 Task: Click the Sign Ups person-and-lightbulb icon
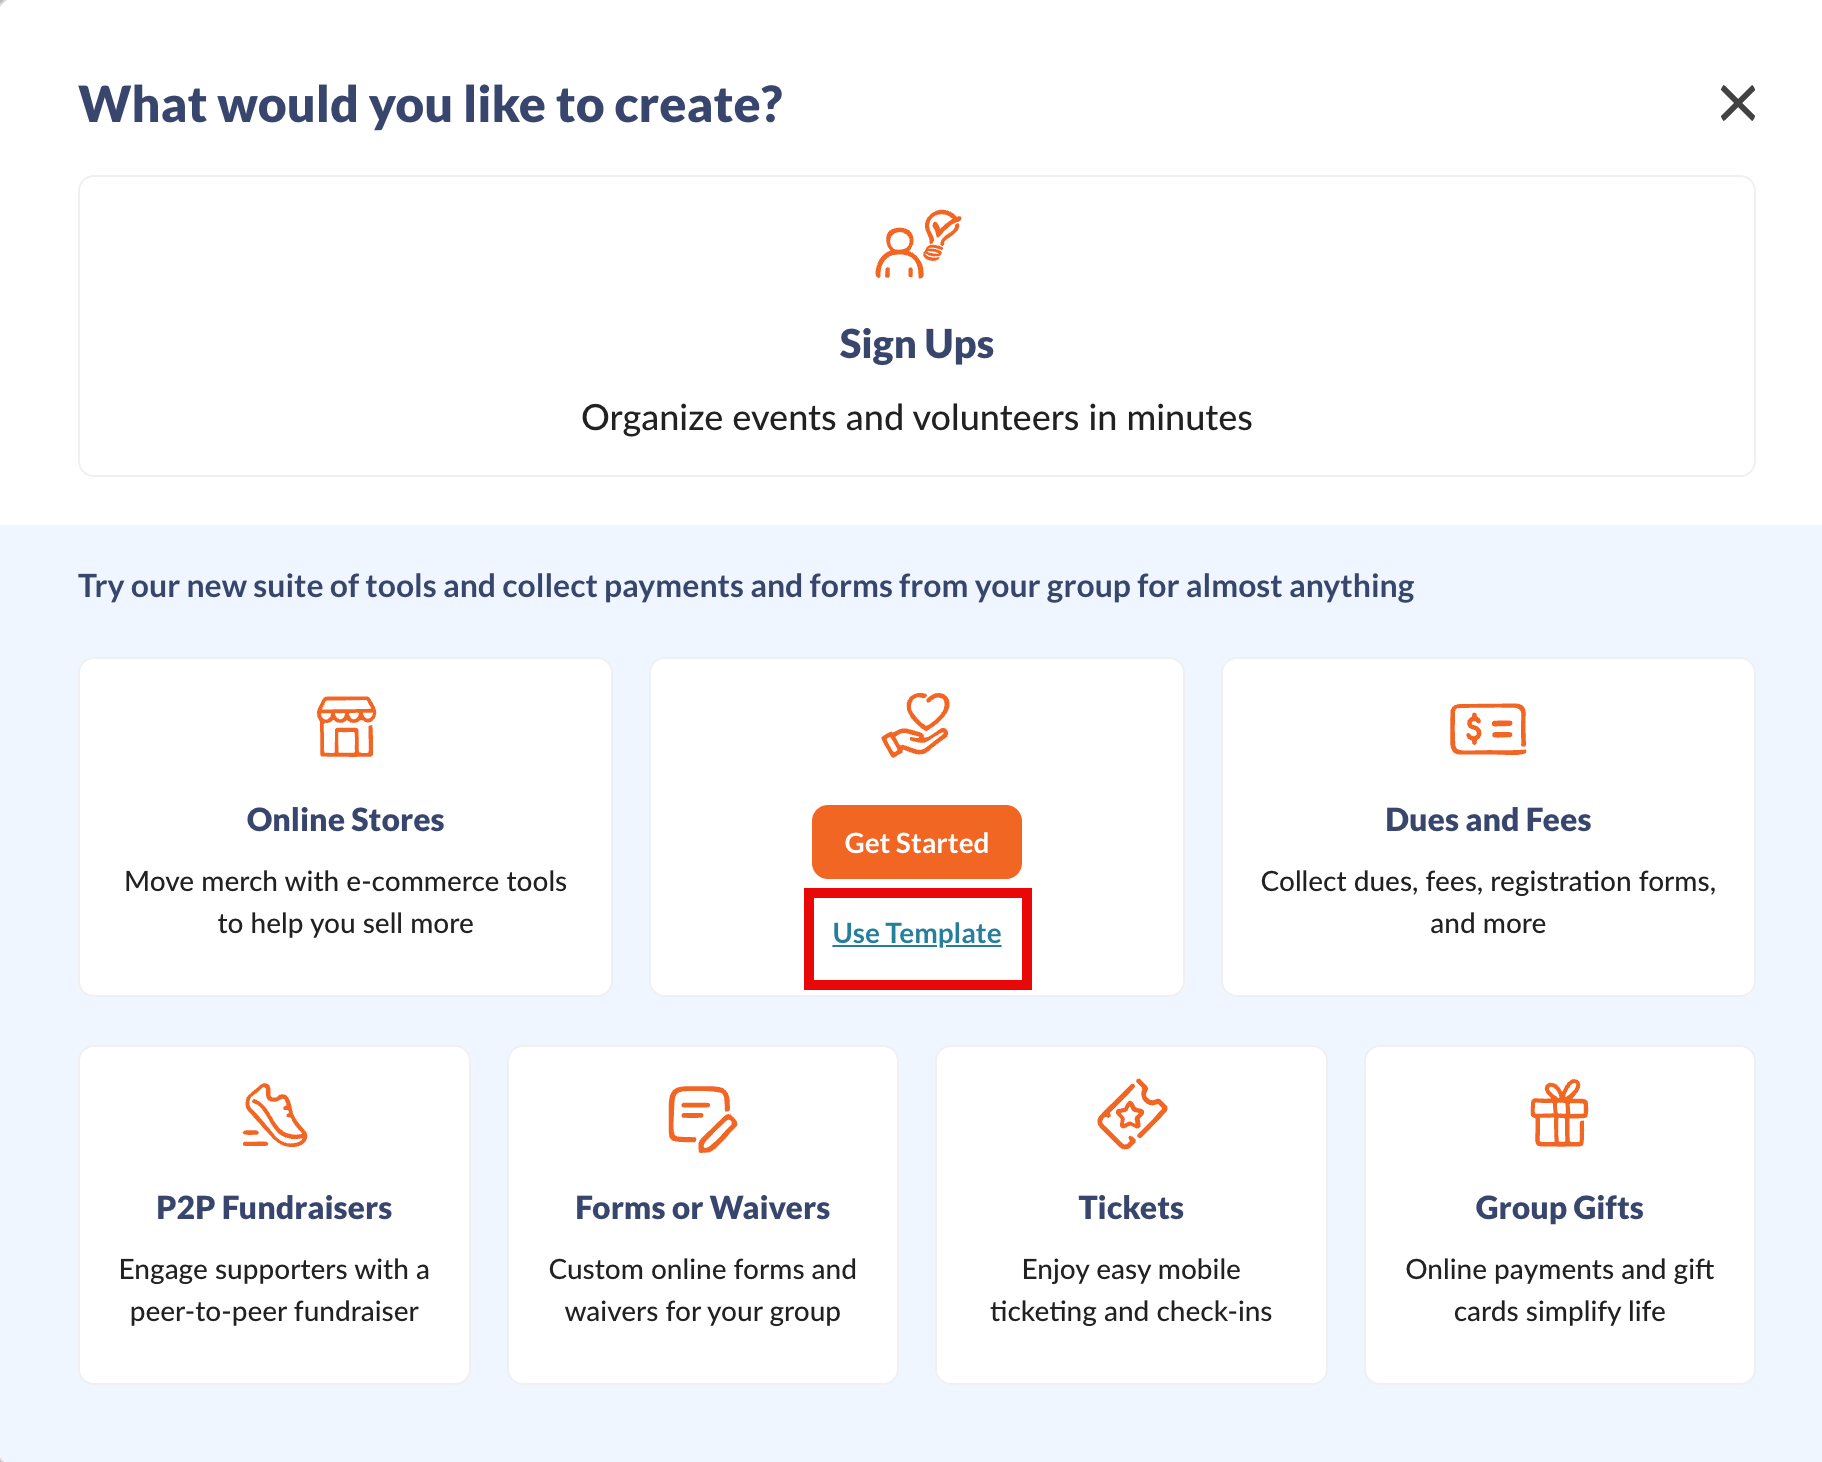point(917,245)
